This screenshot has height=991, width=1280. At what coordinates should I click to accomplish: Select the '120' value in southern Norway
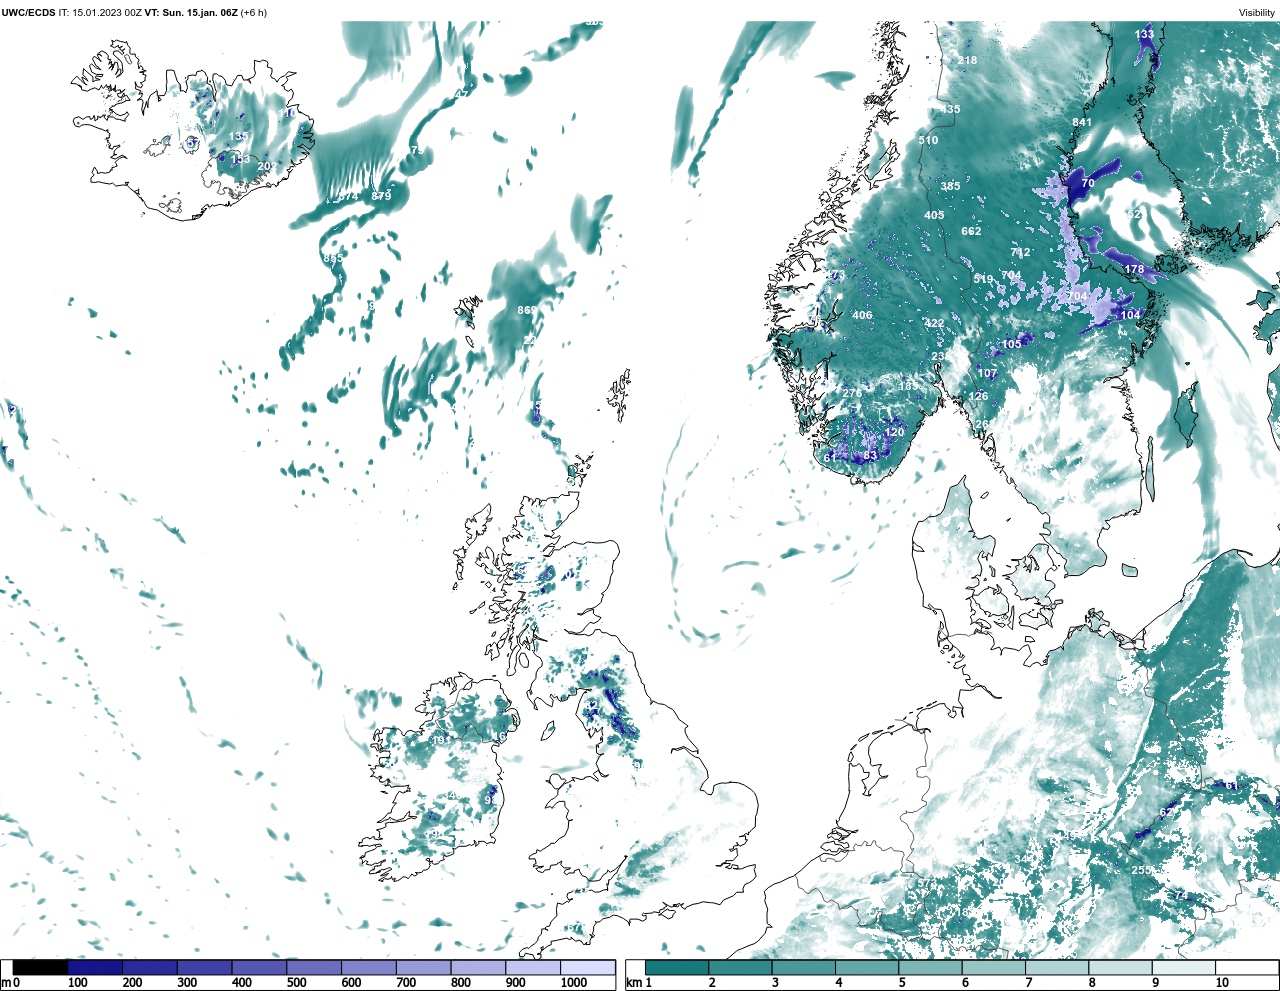point(894,432)
